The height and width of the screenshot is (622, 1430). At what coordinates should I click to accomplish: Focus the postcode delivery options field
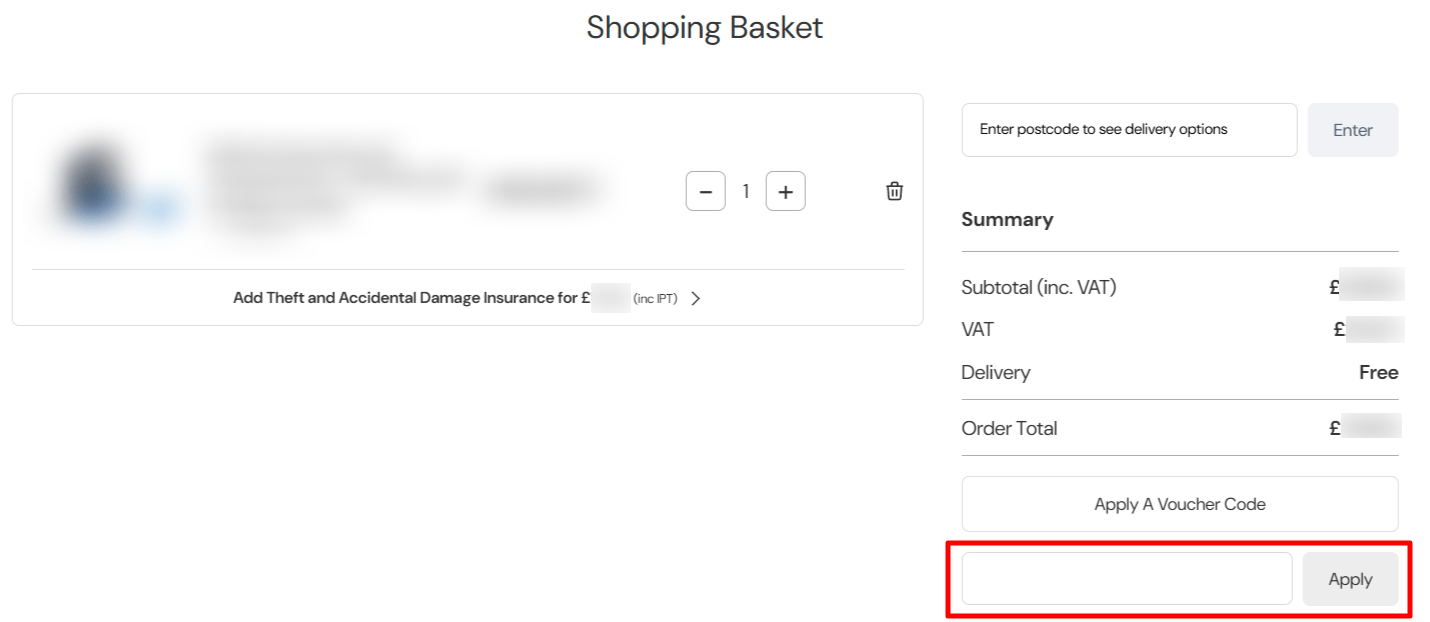point(1129,130)
